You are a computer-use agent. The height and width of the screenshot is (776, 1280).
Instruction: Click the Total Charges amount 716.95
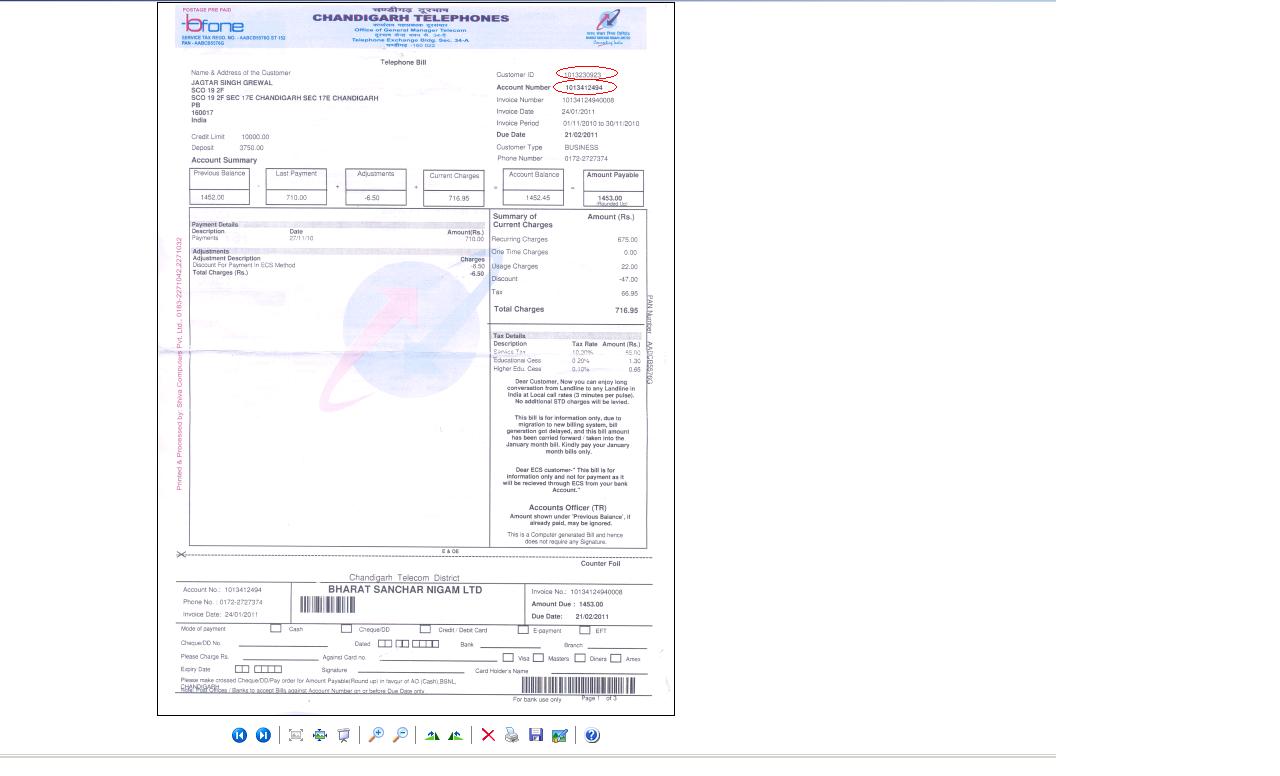point(626,310)
